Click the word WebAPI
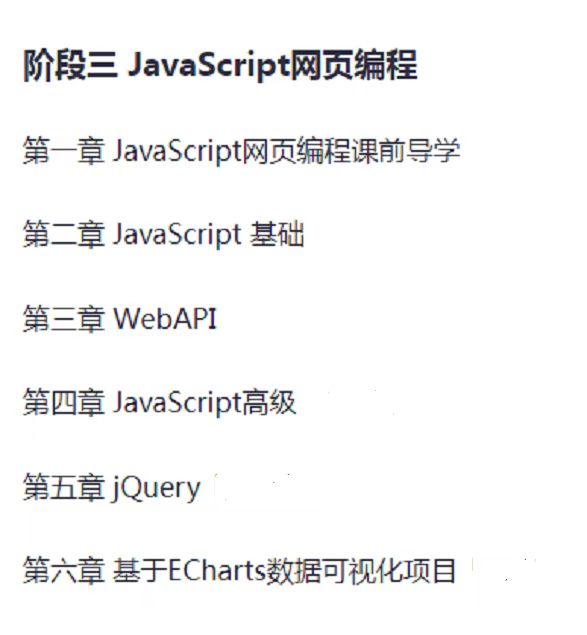Viewport: 587px width, 635px height. [165, 319]
